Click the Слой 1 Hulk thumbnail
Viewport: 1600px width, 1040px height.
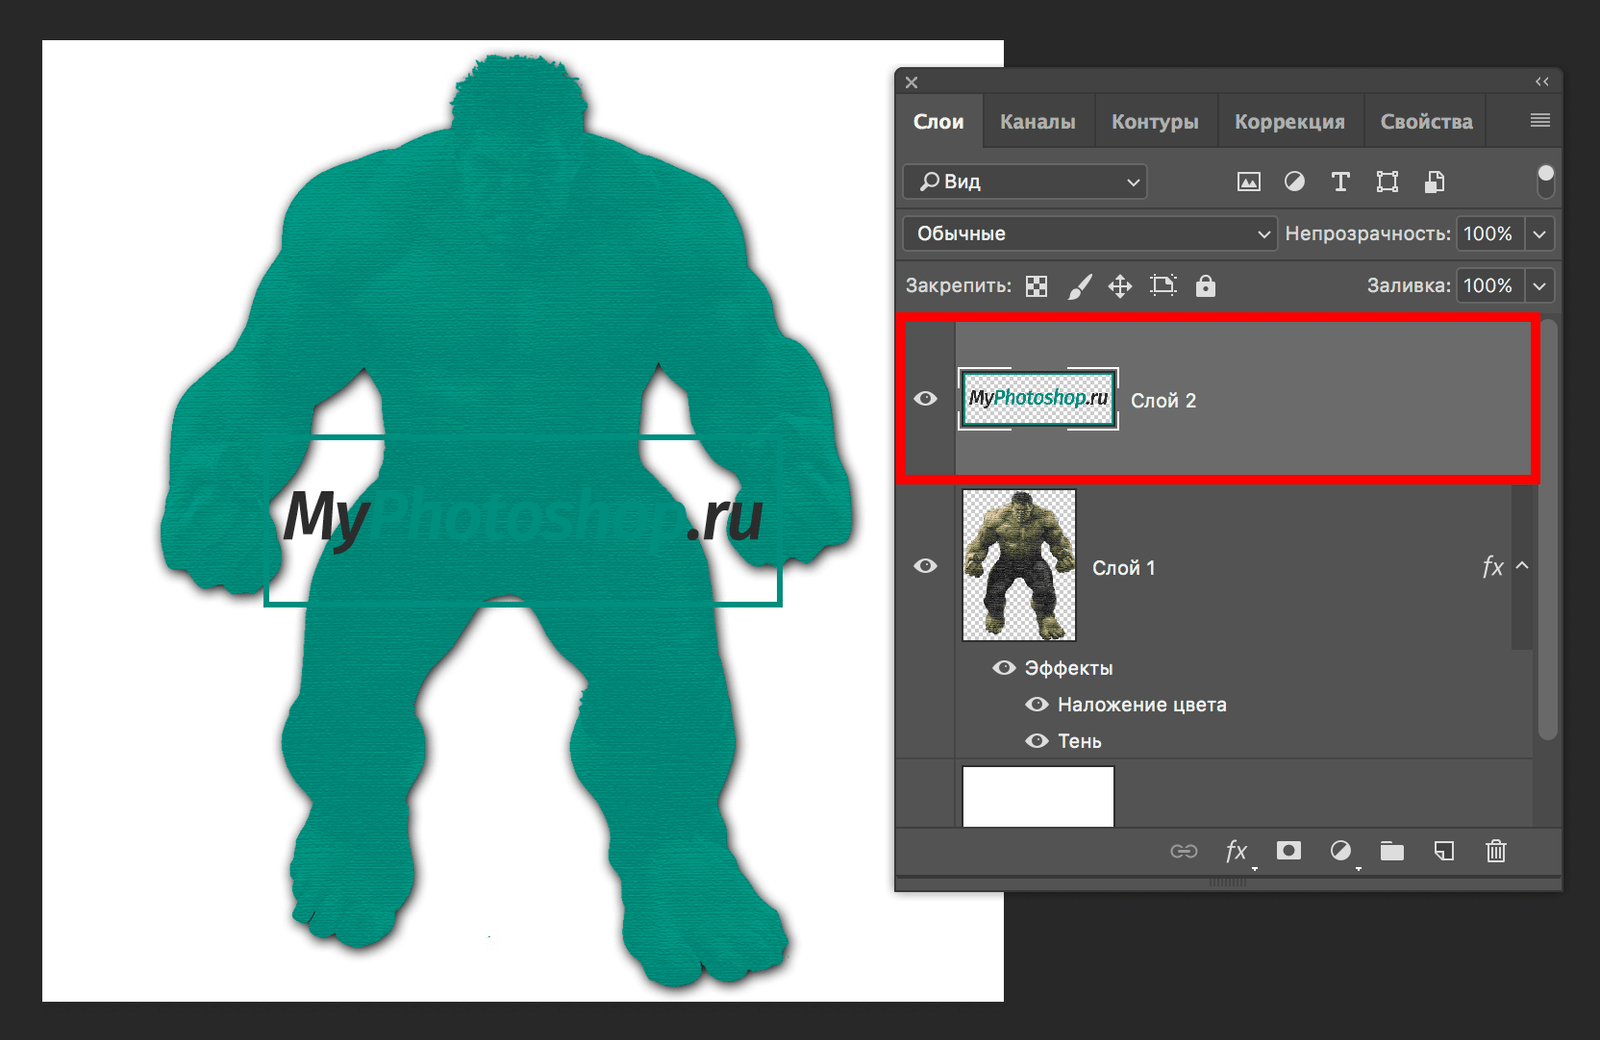point(1019,565)
